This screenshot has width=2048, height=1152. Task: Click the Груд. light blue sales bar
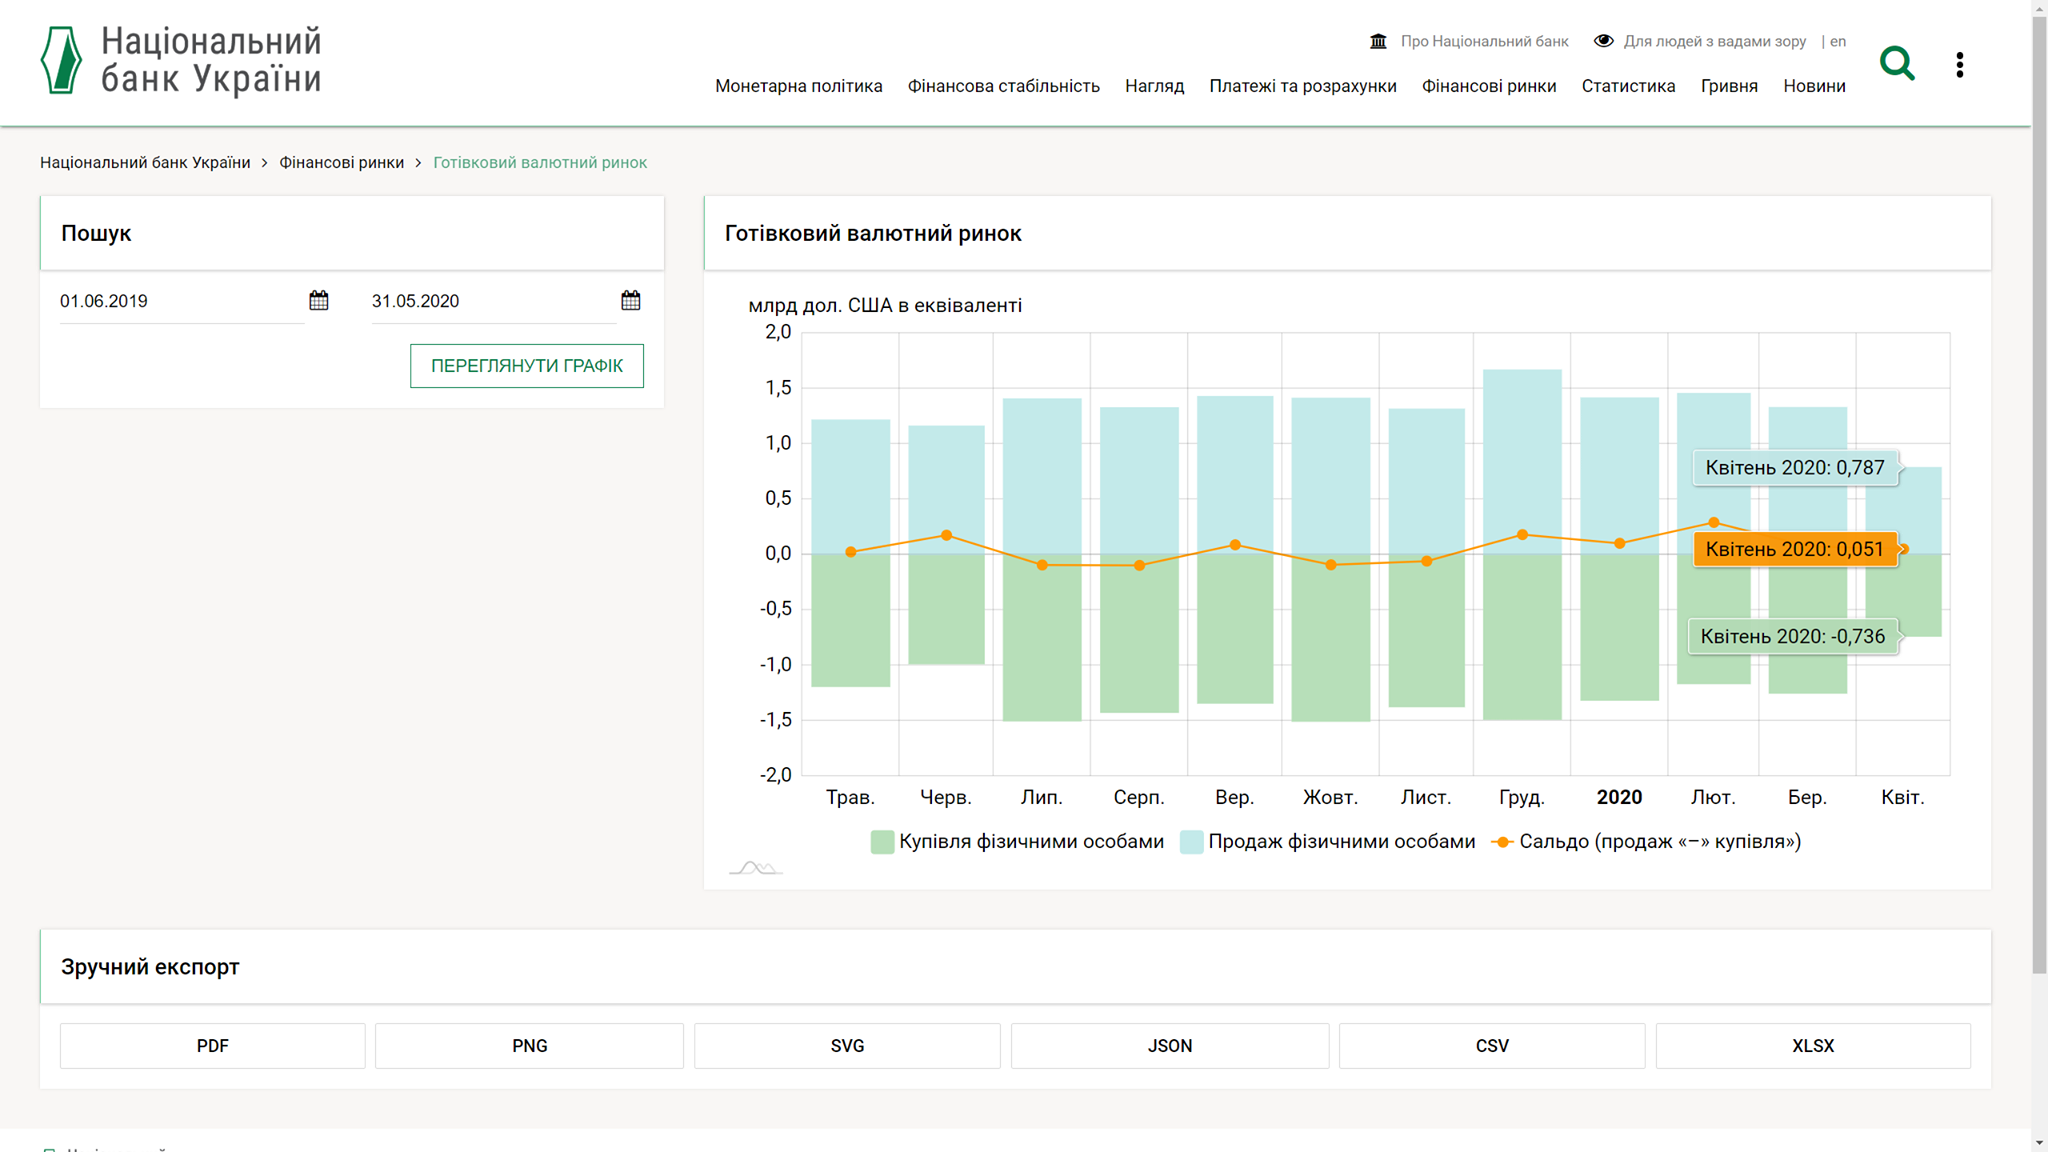coord(1522,461)
